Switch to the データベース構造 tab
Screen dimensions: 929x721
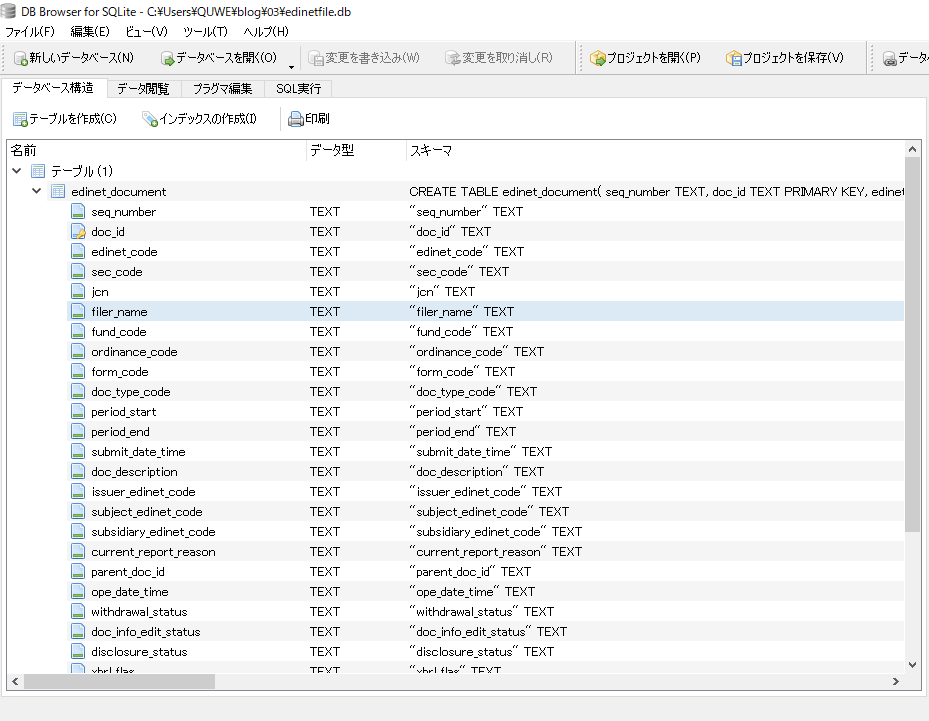click(53, 88)
